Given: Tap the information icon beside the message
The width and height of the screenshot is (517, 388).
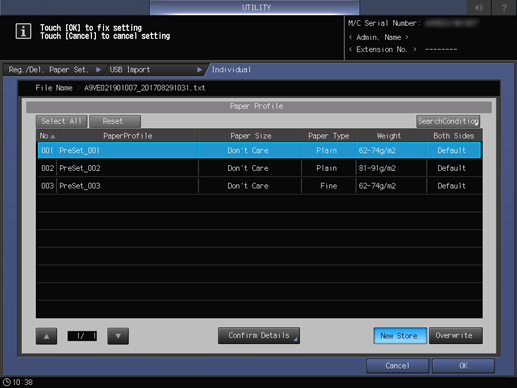Looking at the screenshot, I should click(23, 31).
